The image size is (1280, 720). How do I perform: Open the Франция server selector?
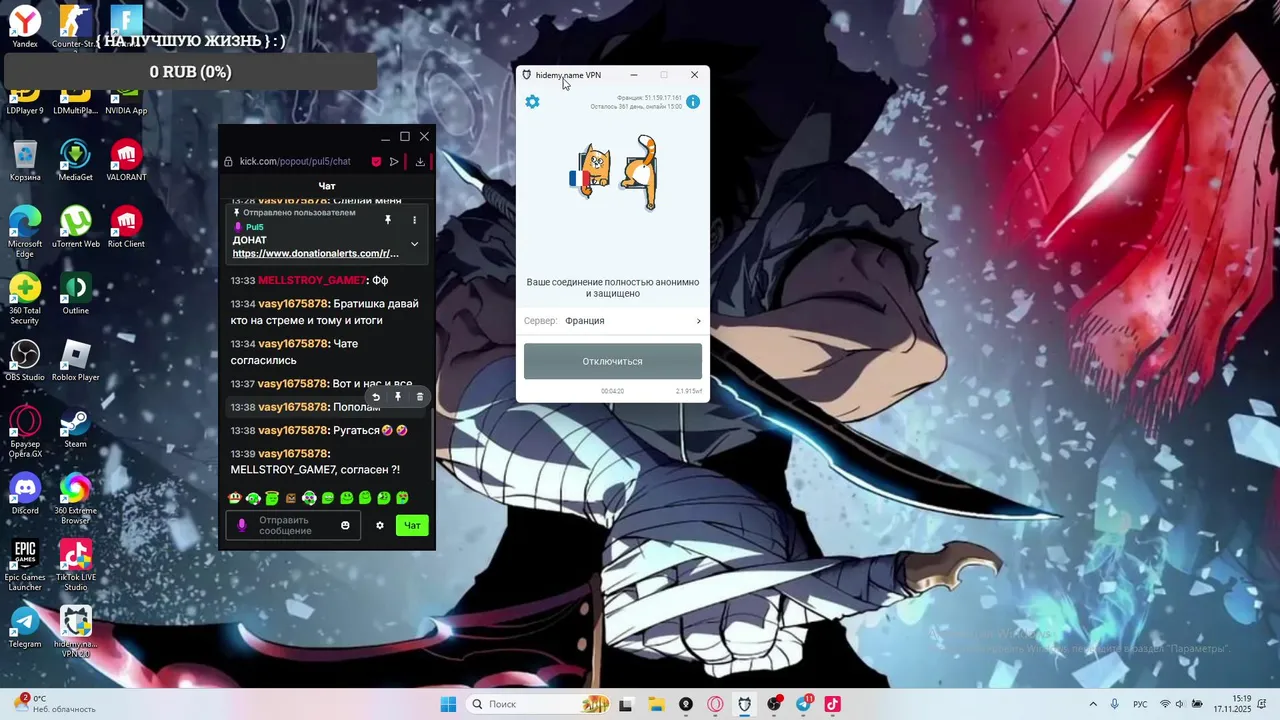click(x=613, y=321)
